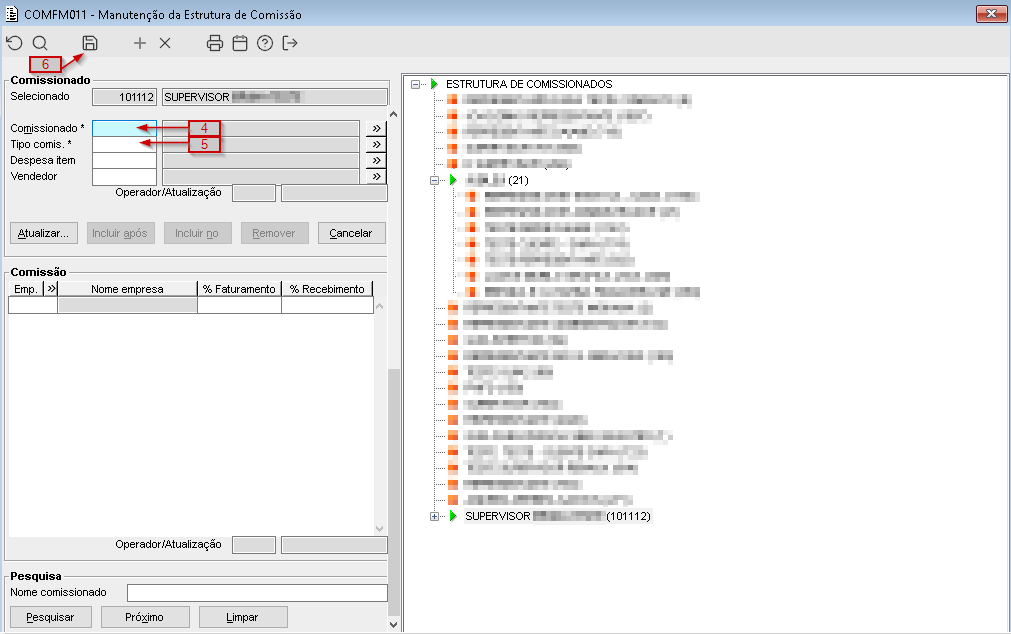Click the window document icon in title bar
Viewport: 1011px width, 634px height.
click(x=12, y=14)
